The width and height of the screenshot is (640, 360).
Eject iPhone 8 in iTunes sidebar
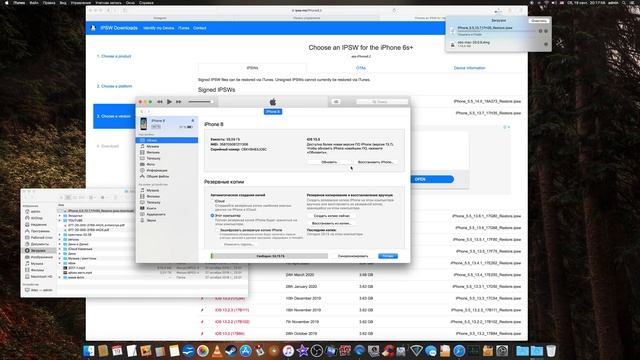(193, 120)
